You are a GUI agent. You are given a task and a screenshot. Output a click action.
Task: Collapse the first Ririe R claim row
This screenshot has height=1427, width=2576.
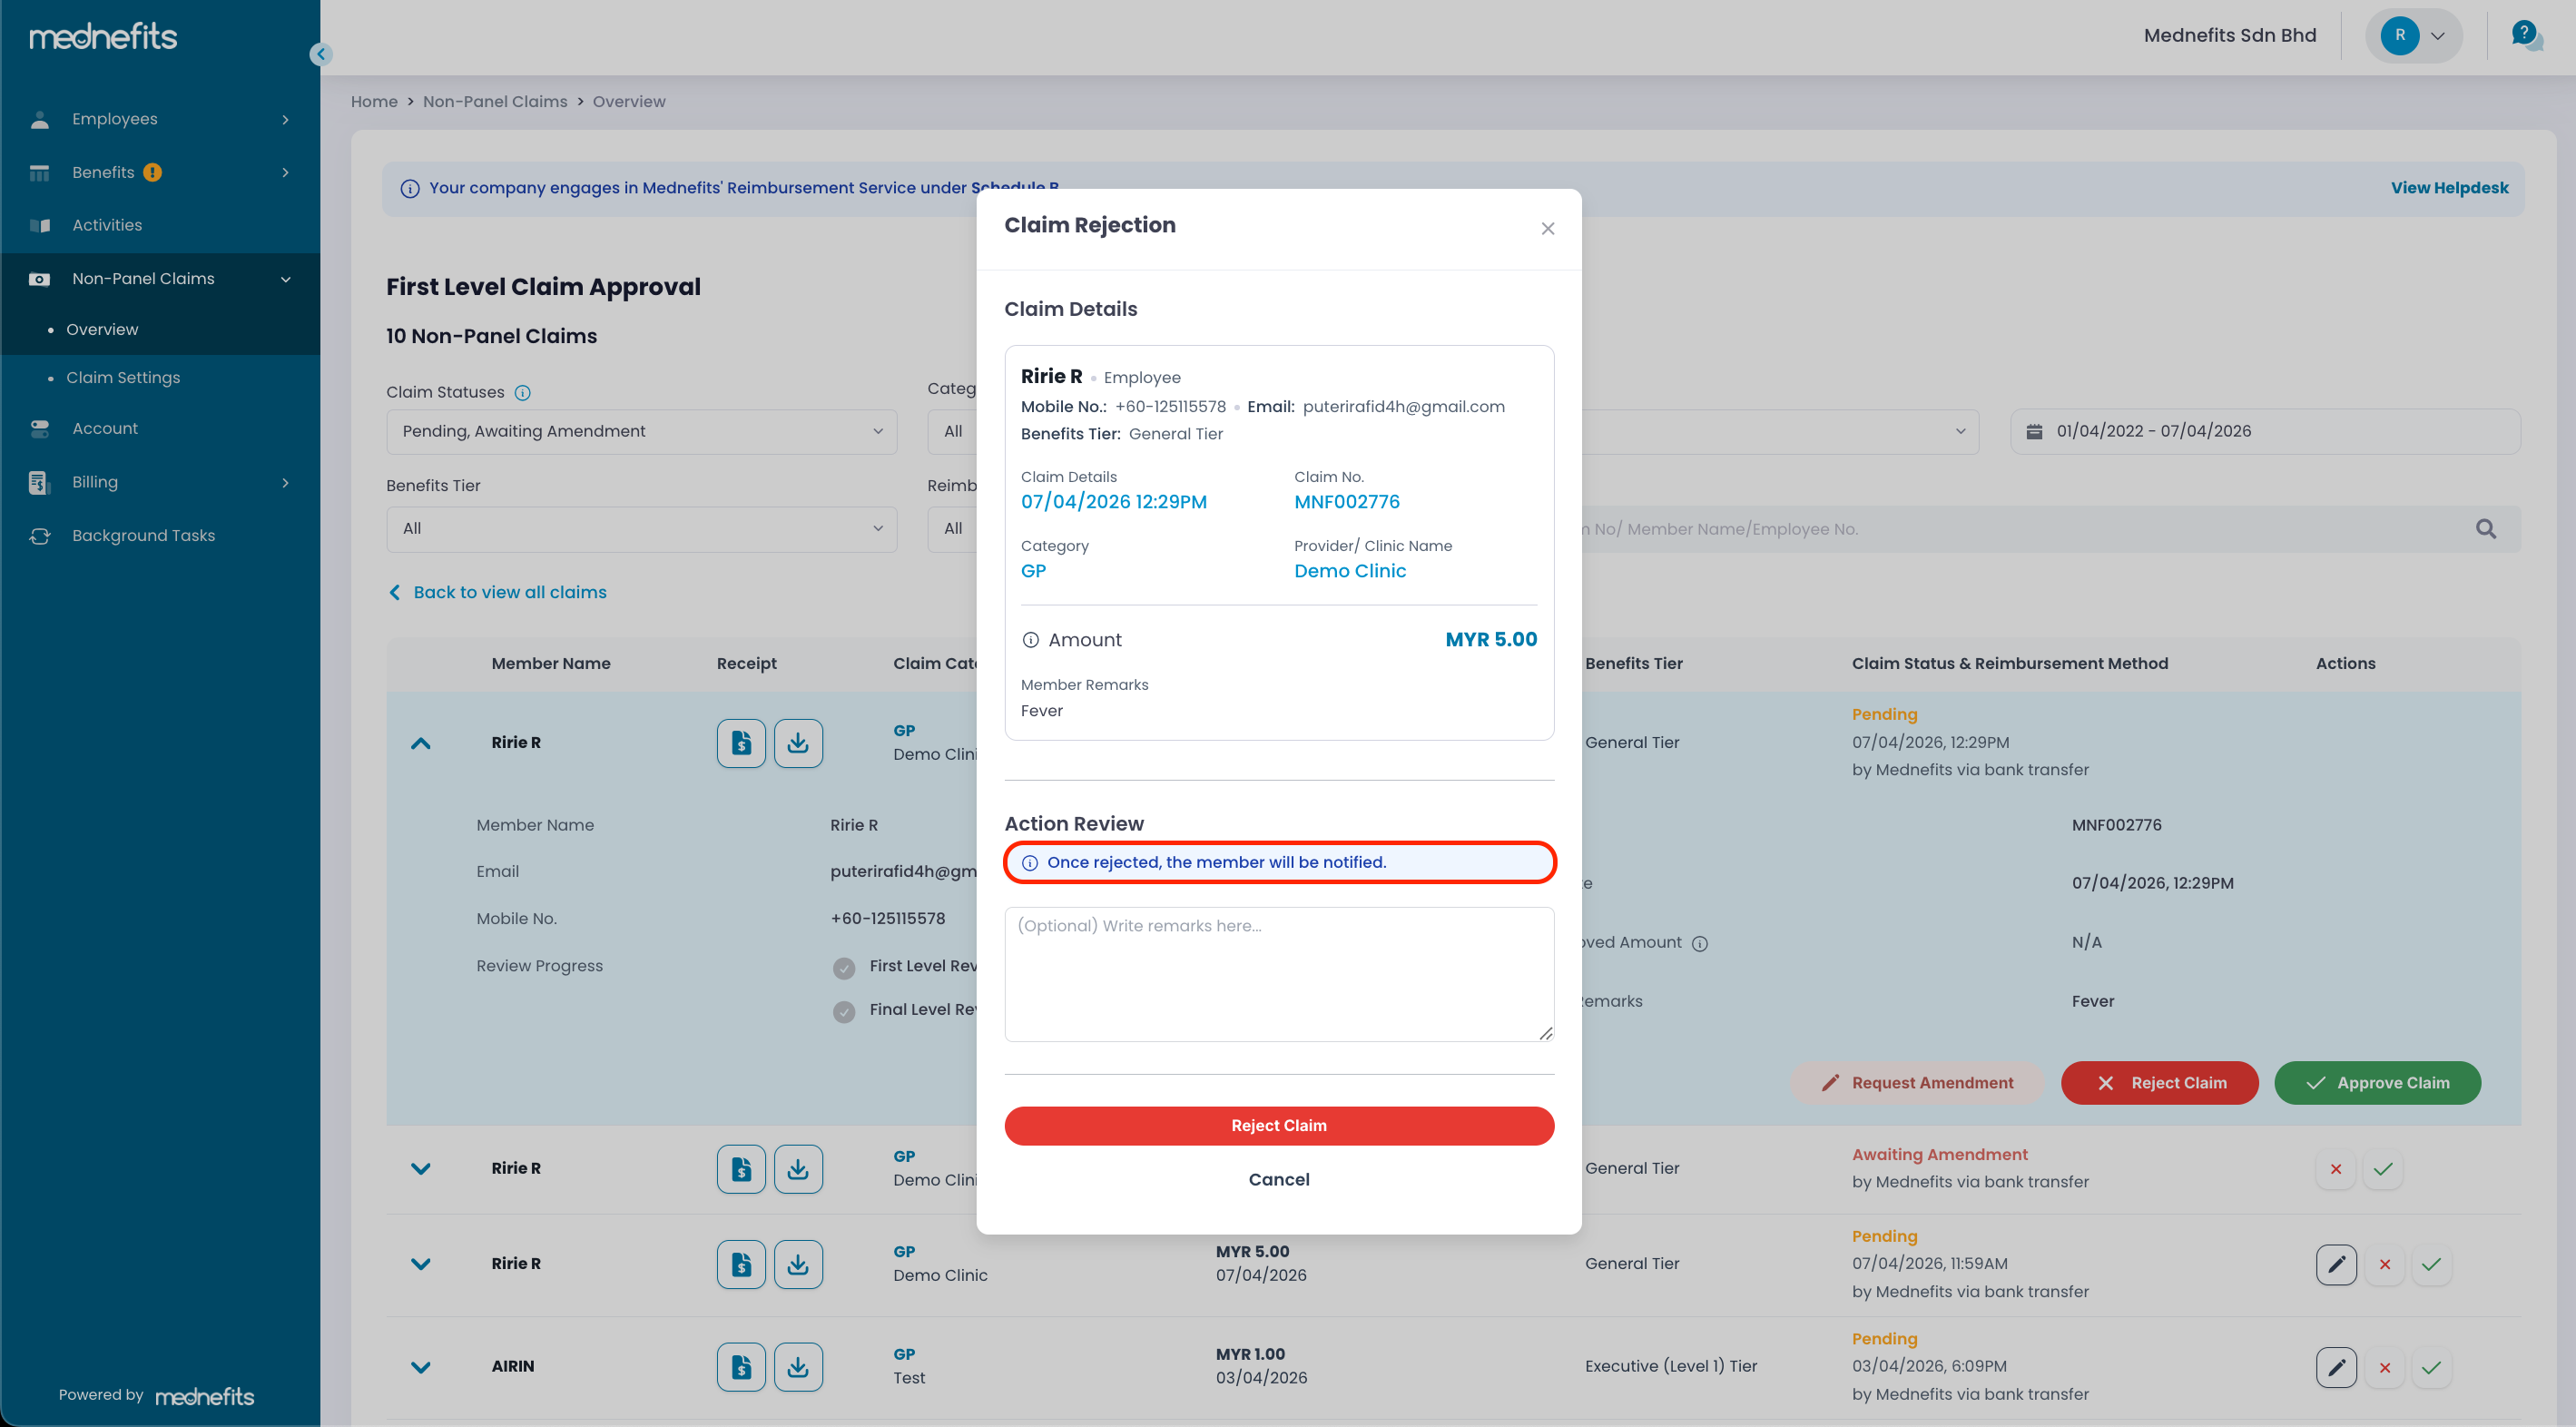tap(421, 742)
